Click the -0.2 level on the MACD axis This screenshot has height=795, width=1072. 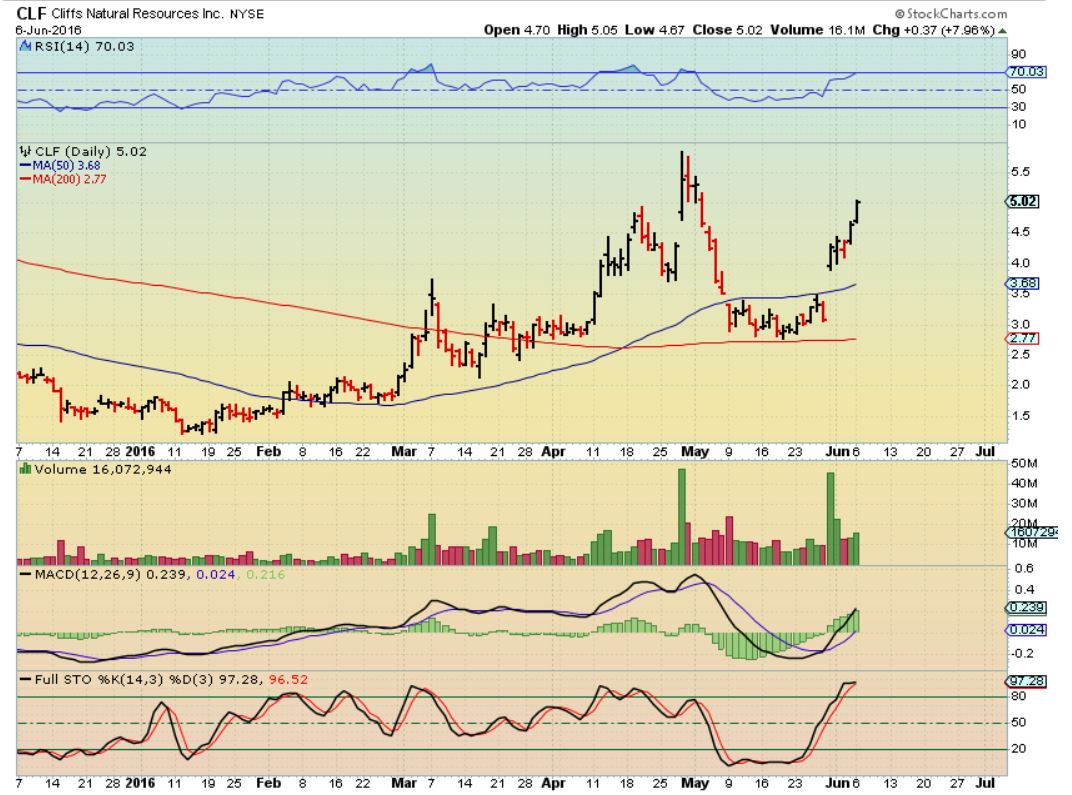1023,653
